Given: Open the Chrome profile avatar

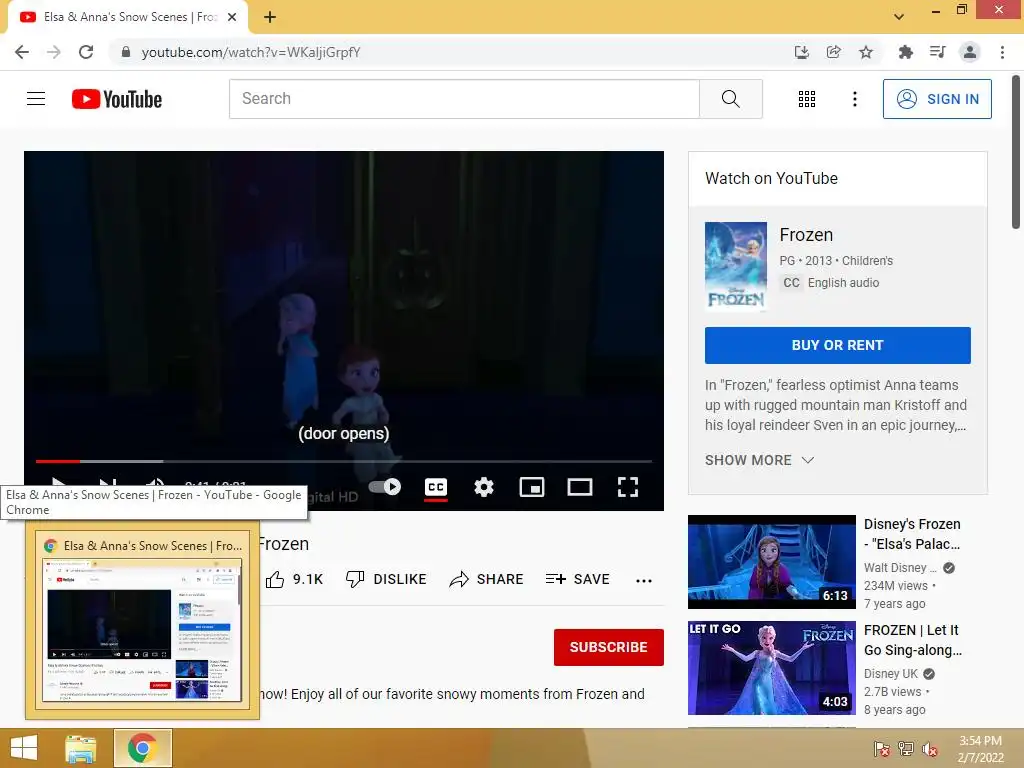Looking at the screenshot, I should [970, 52].
